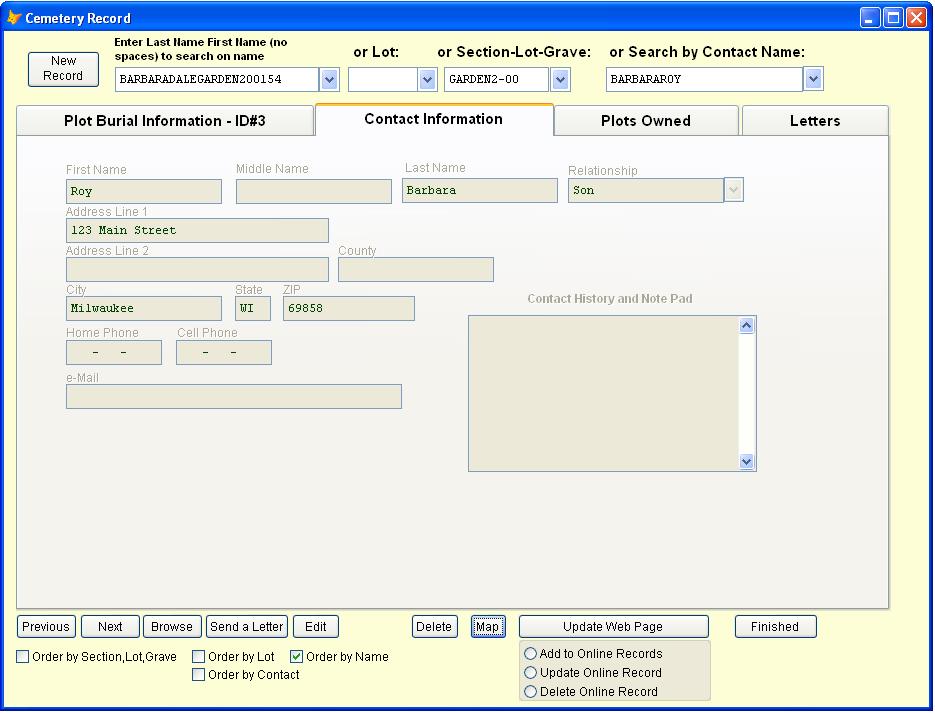Image resolution: width=935 pixels, height=713 pixels.
Task: Click the Relationship field showing Son
Action: [646, 190]
